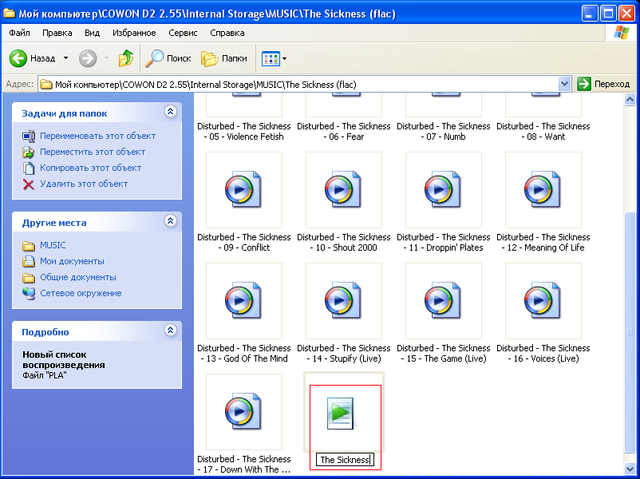The width and height of the screenshot is (640, 479).
Task: Click the vertical scrollbar thumb
Action: pyautogui.click(x=630, y=333)
